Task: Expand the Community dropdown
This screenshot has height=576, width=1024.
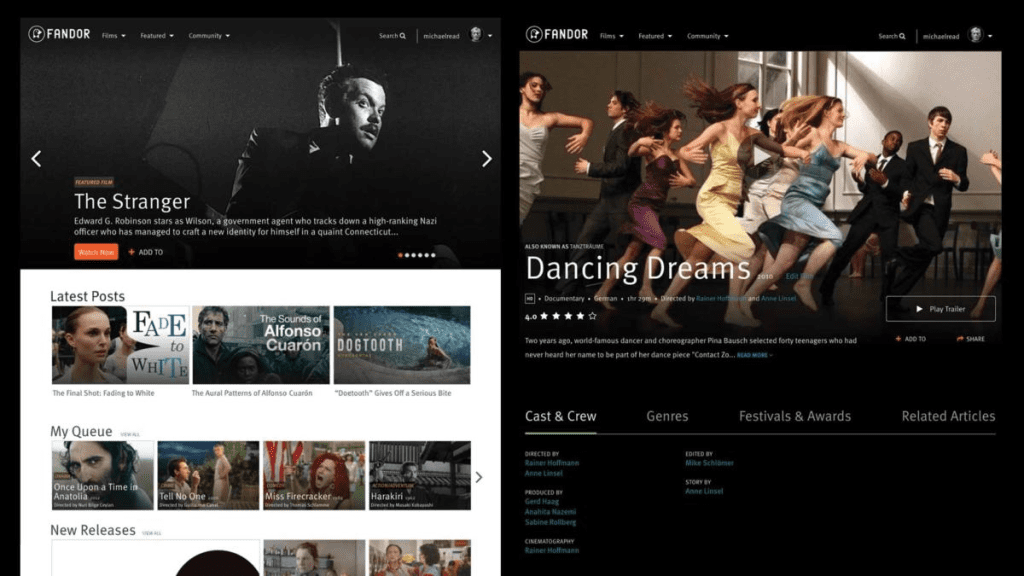Action: [x=208, y=35]
